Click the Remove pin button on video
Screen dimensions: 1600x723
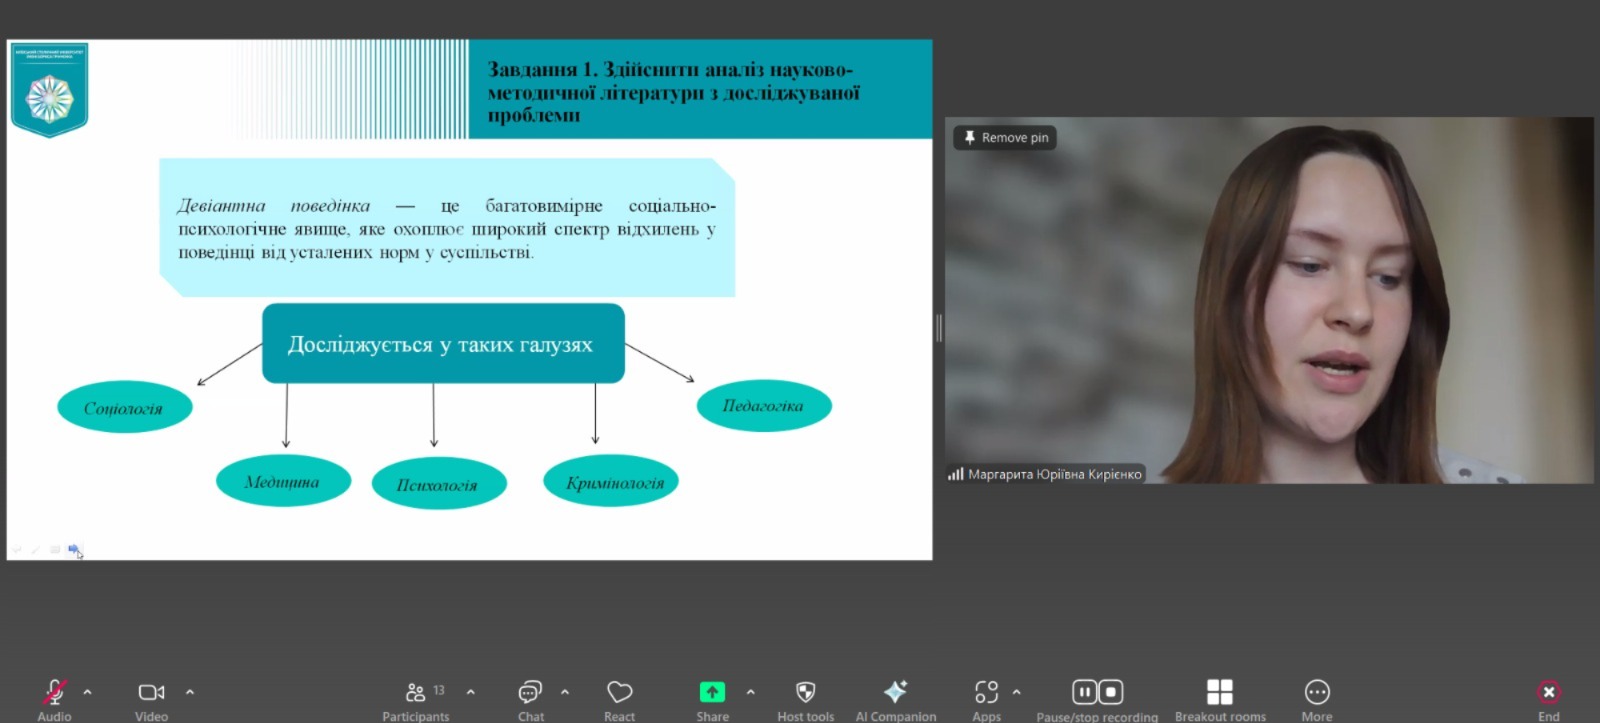[1005, 138]
